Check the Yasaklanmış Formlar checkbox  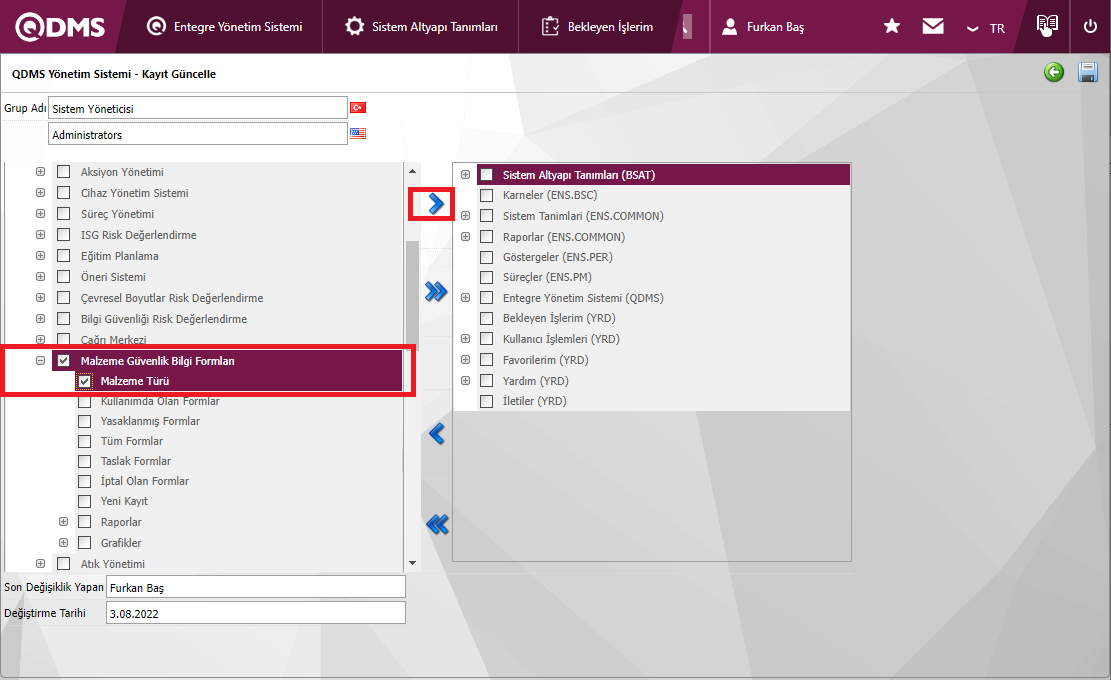(84, 421)
